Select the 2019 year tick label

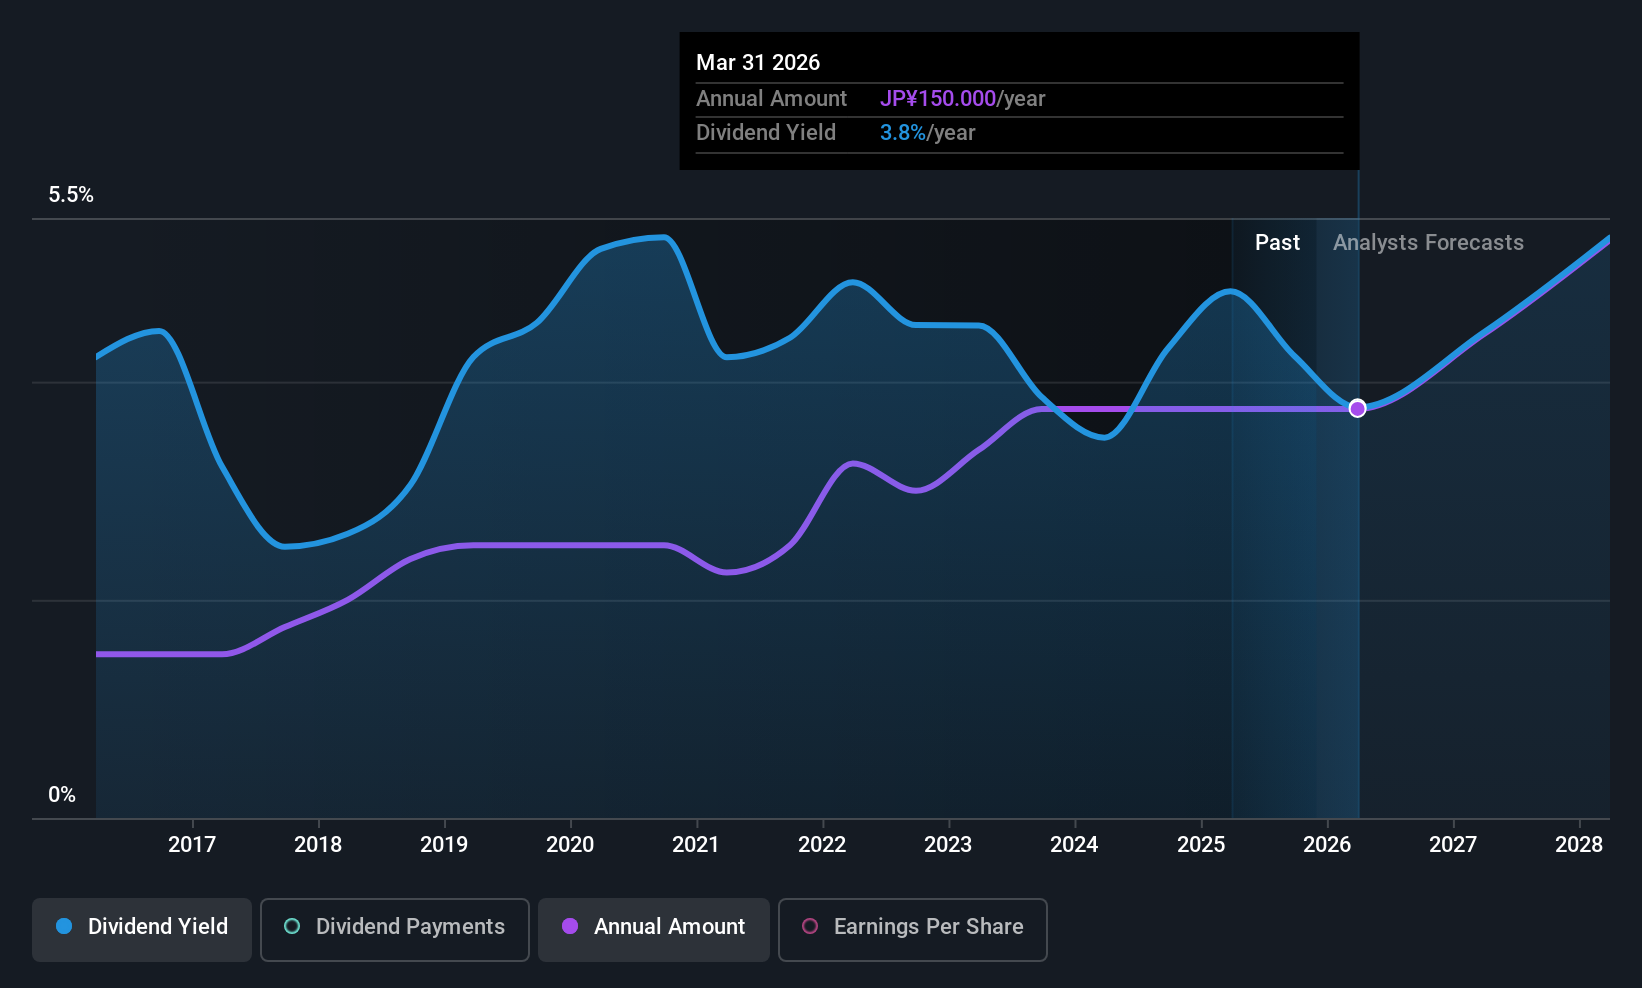pos(444,845)
